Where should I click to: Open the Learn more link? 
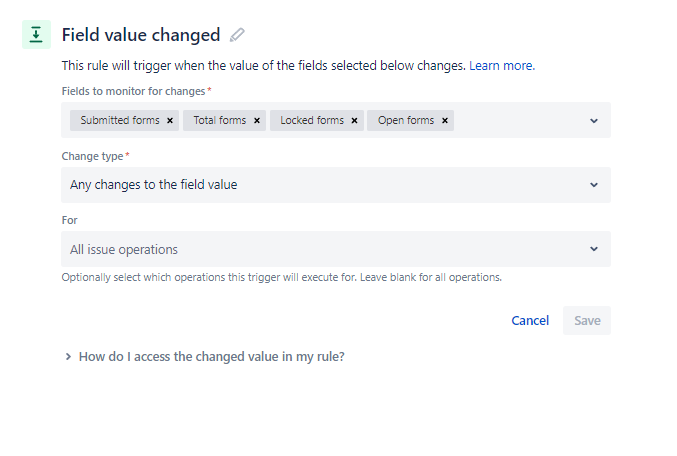(x=502, y=66)
